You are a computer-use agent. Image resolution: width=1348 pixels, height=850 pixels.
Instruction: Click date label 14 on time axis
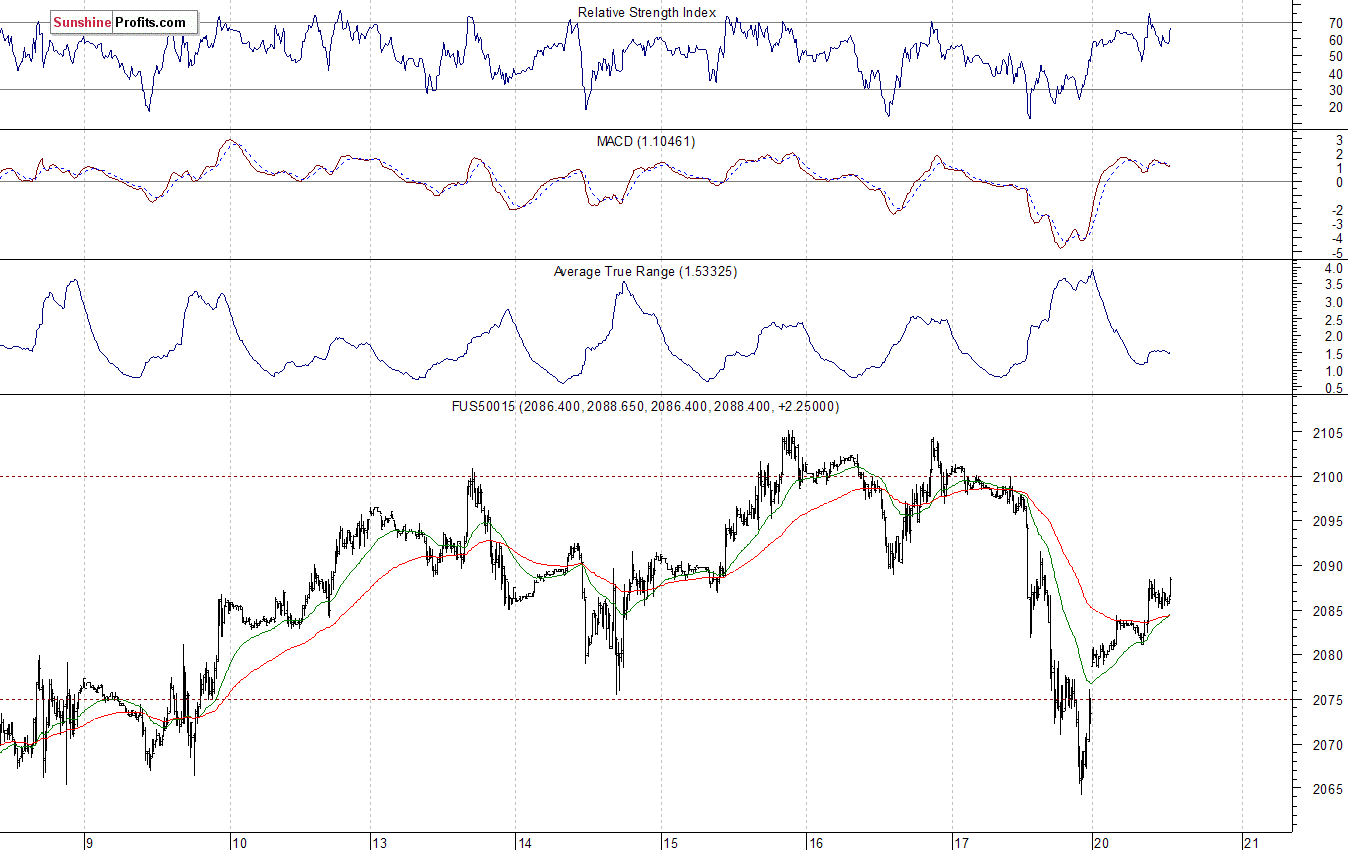coord(524,842)
